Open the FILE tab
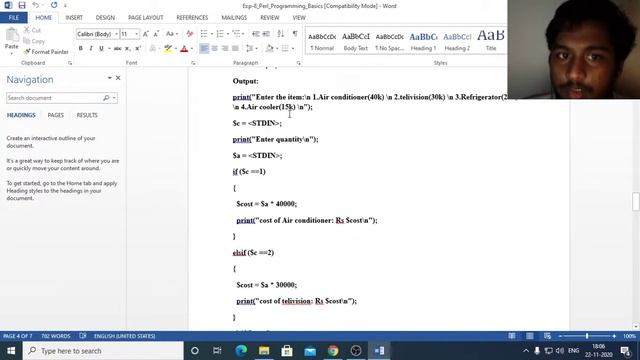The width and height of the screenshot is (640, 360). point(13,18)
